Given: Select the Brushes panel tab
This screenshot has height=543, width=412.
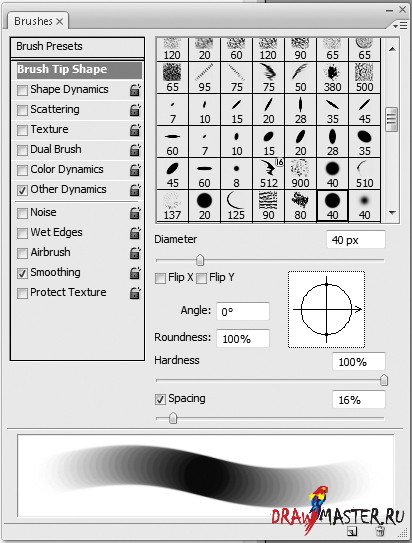Looking at the screenshot, I should [x=38, y=21].
